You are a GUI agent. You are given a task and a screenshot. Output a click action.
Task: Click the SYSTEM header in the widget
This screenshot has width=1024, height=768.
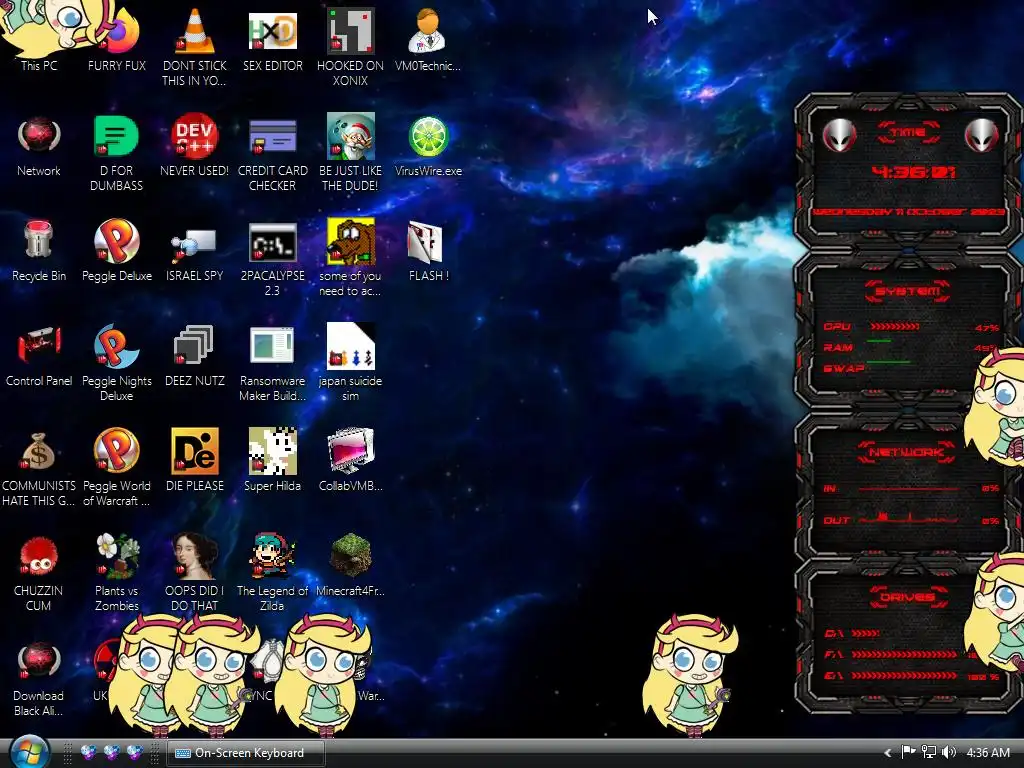click(x=908, y=291)
